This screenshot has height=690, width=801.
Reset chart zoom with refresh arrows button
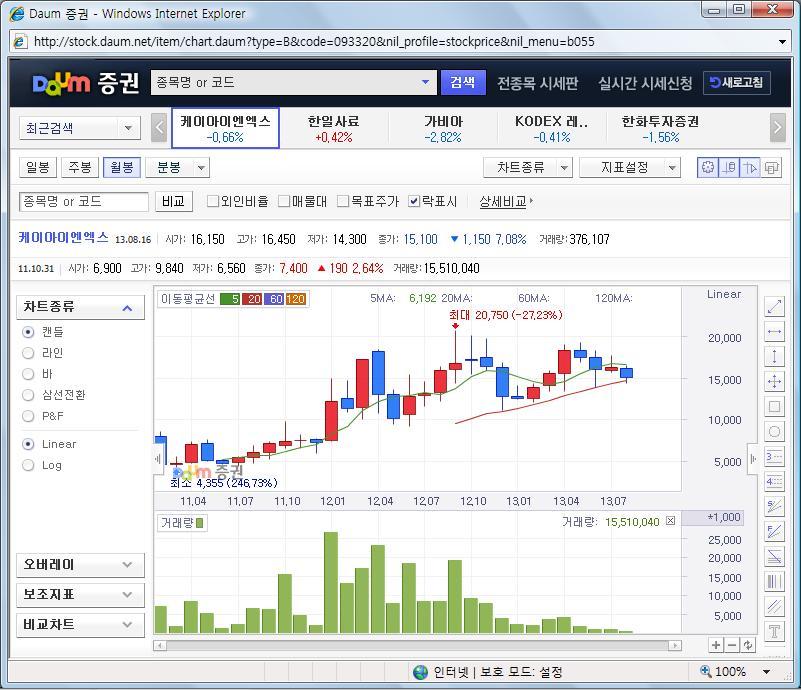click(x=748, y=645)
